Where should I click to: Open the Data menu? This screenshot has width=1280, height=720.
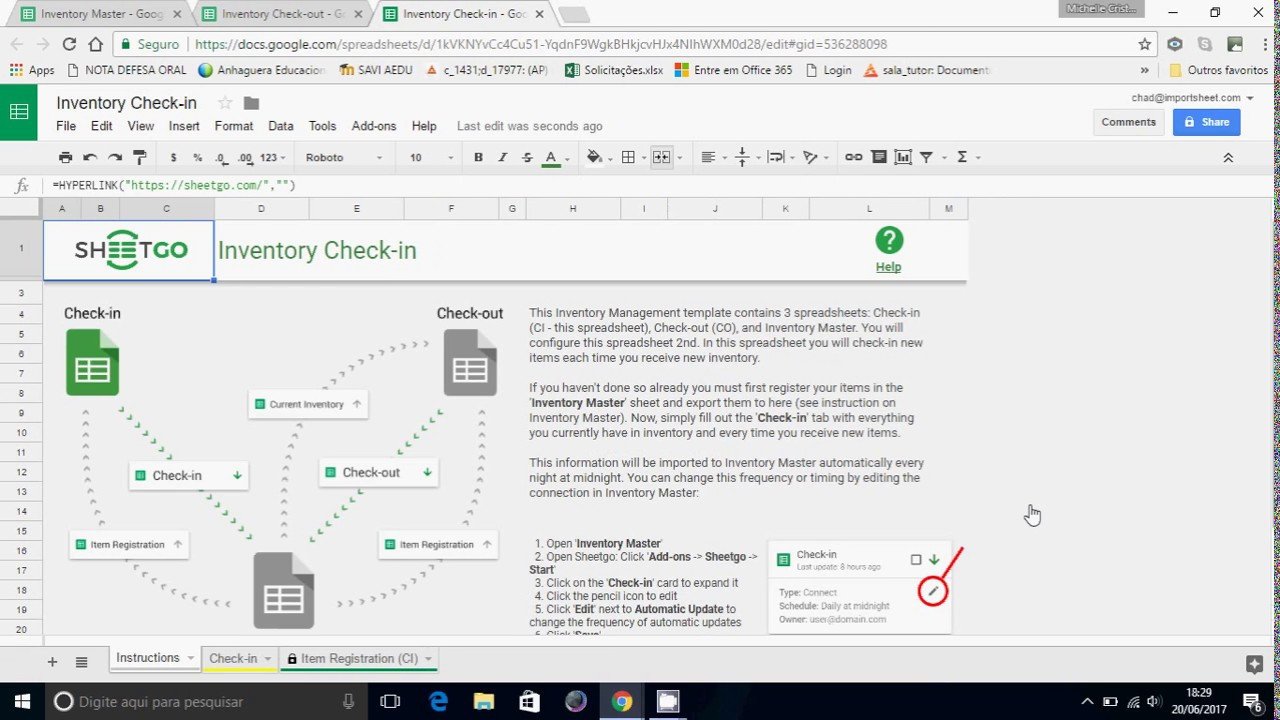[281, 126]
